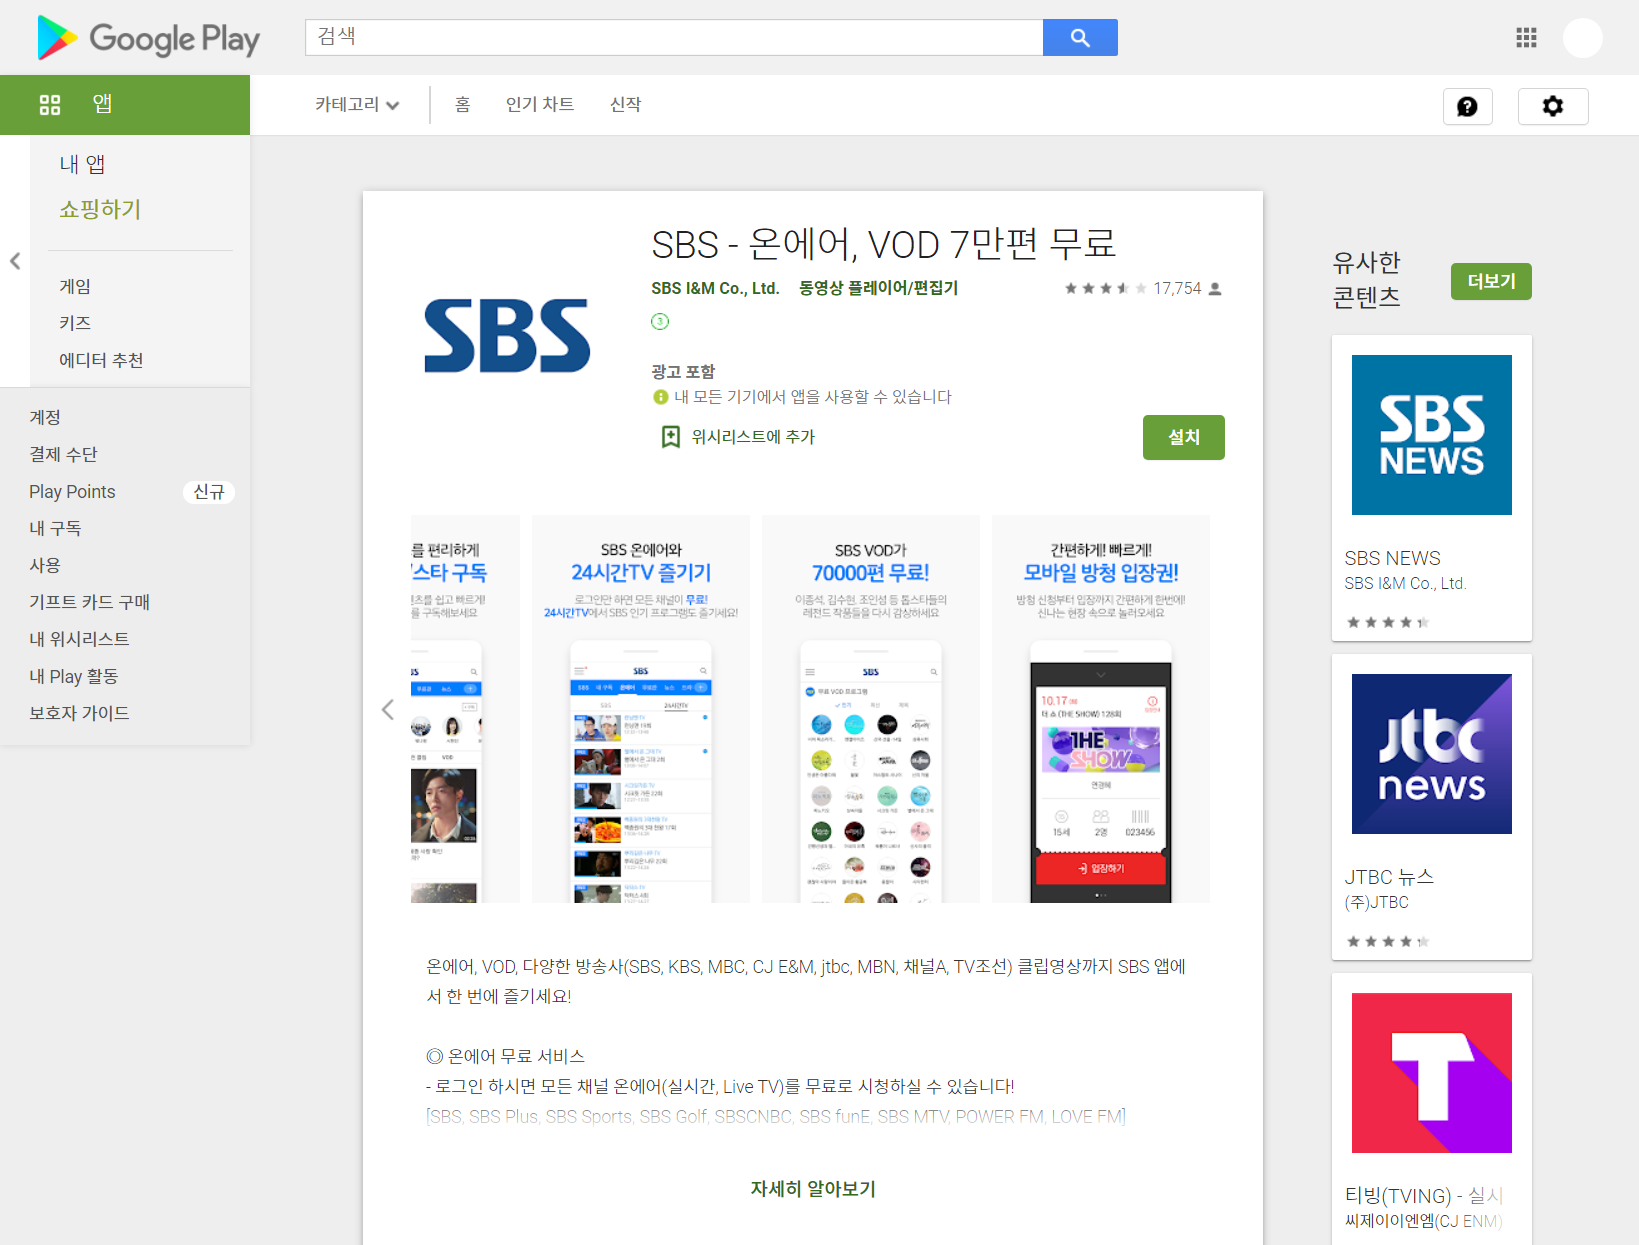The height and width of the screenshot is (1245, 1639).
Task: Open the 모바일 방청 입장권 screenshot
Action: click(x=1101, y=709)
